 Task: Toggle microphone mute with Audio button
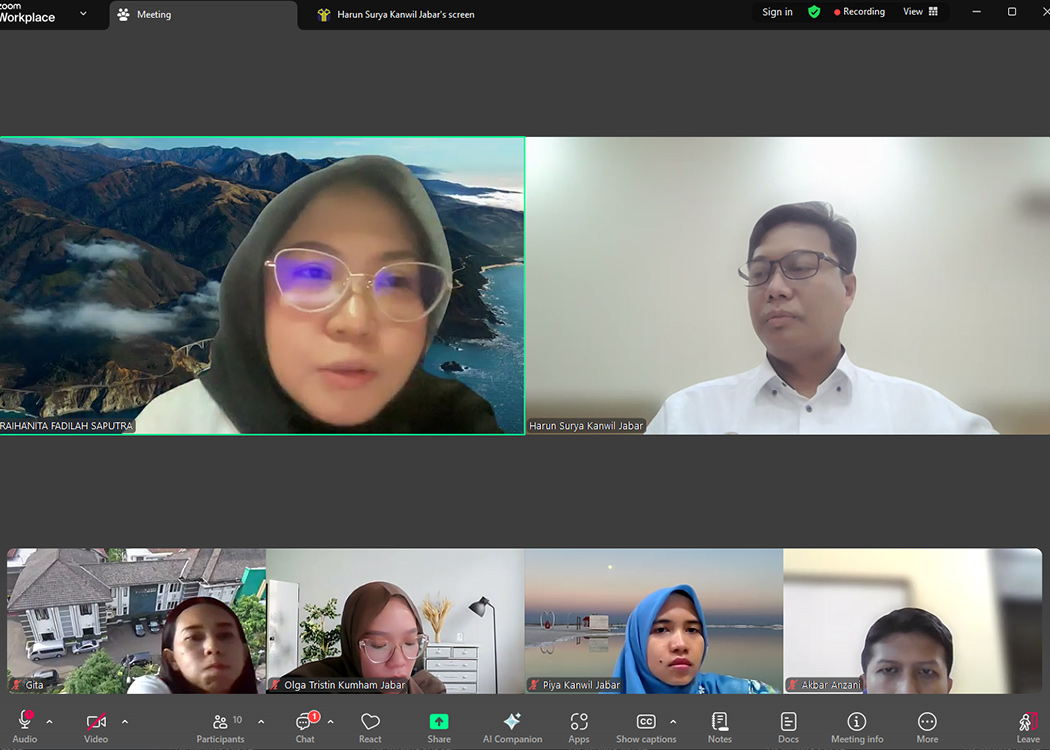pyautogui.click(x=25, y=726)
